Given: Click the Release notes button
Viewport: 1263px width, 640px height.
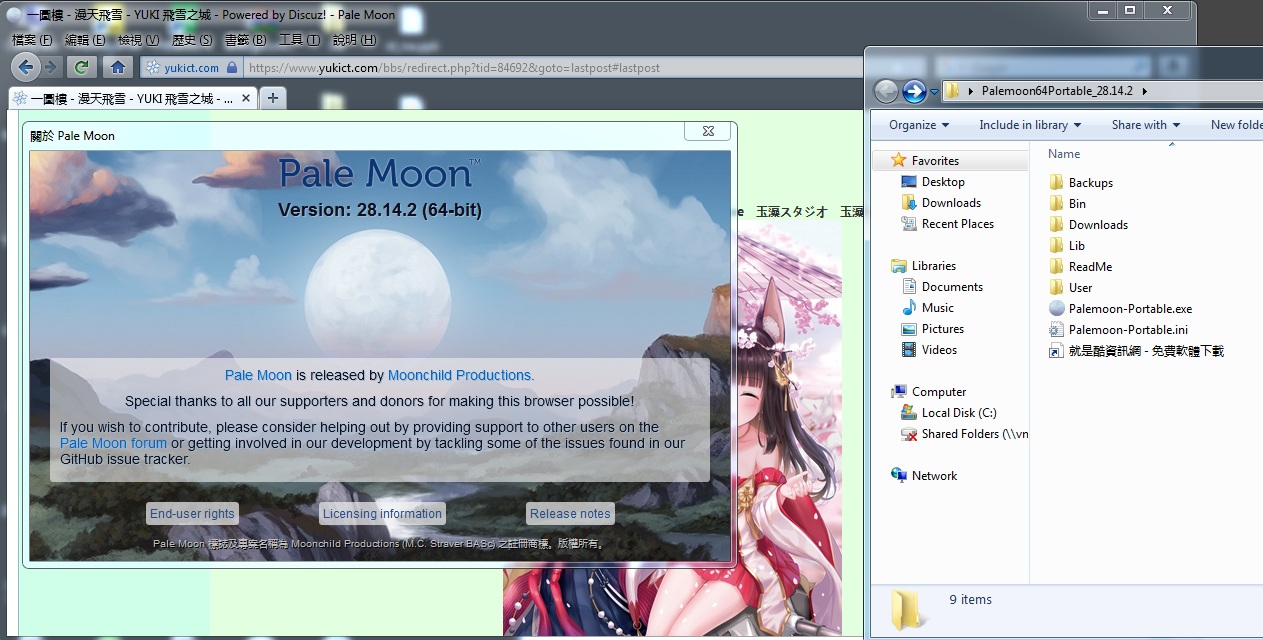Looking at the screenshot, I should tap(570, 513).
